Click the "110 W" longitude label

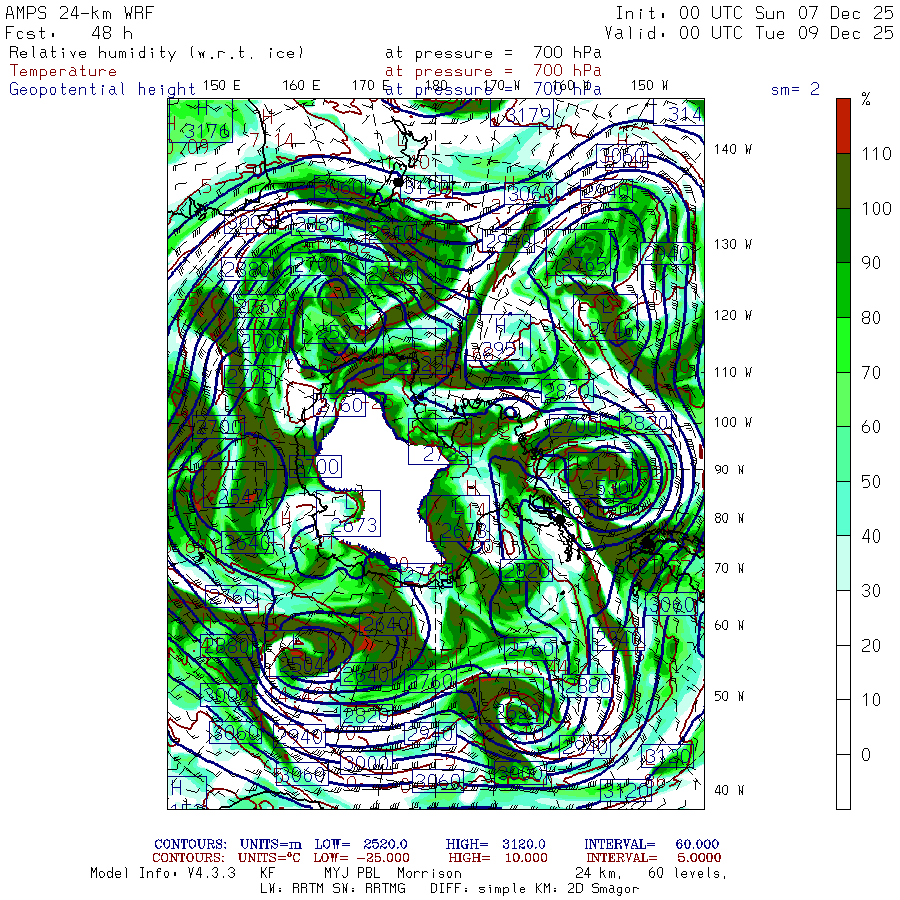732,373
